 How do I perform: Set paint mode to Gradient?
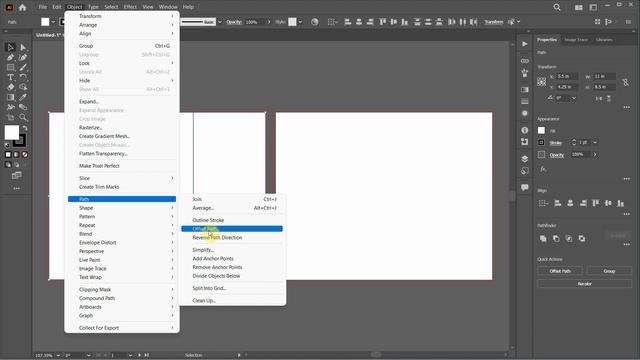16,155
